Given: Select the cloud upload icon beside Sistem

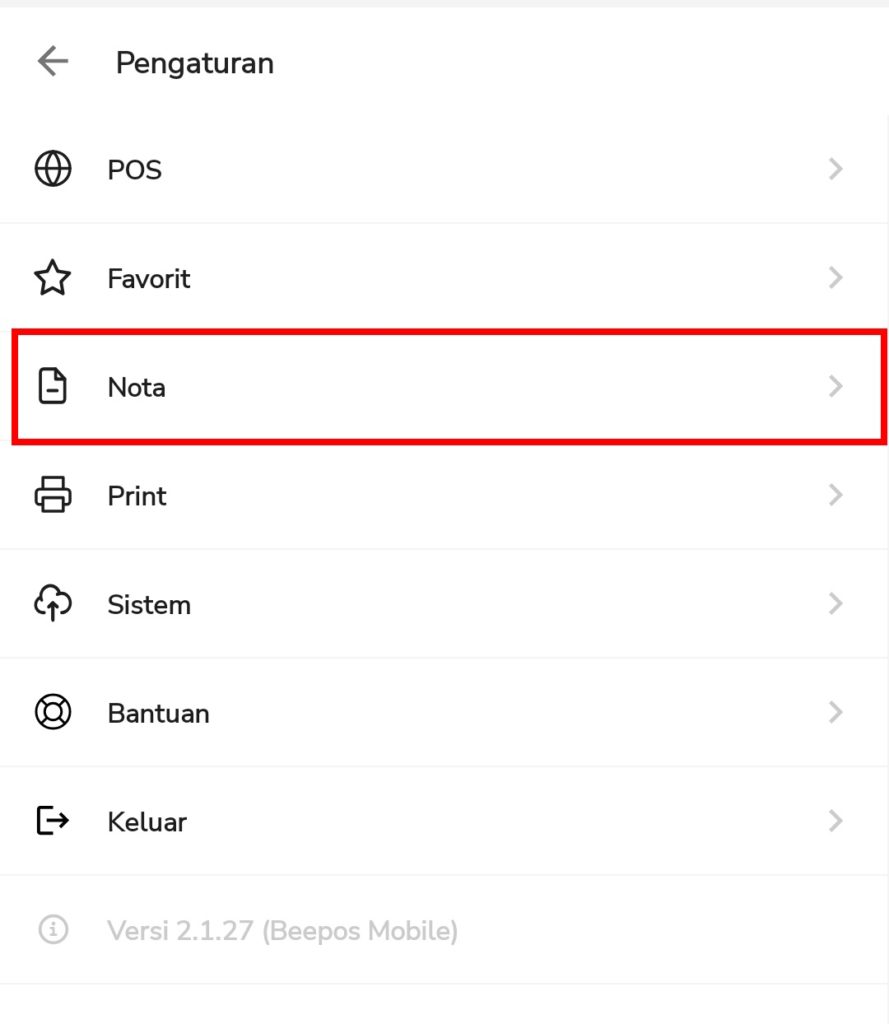Looking at the screenshot, I should coord(50,604).
